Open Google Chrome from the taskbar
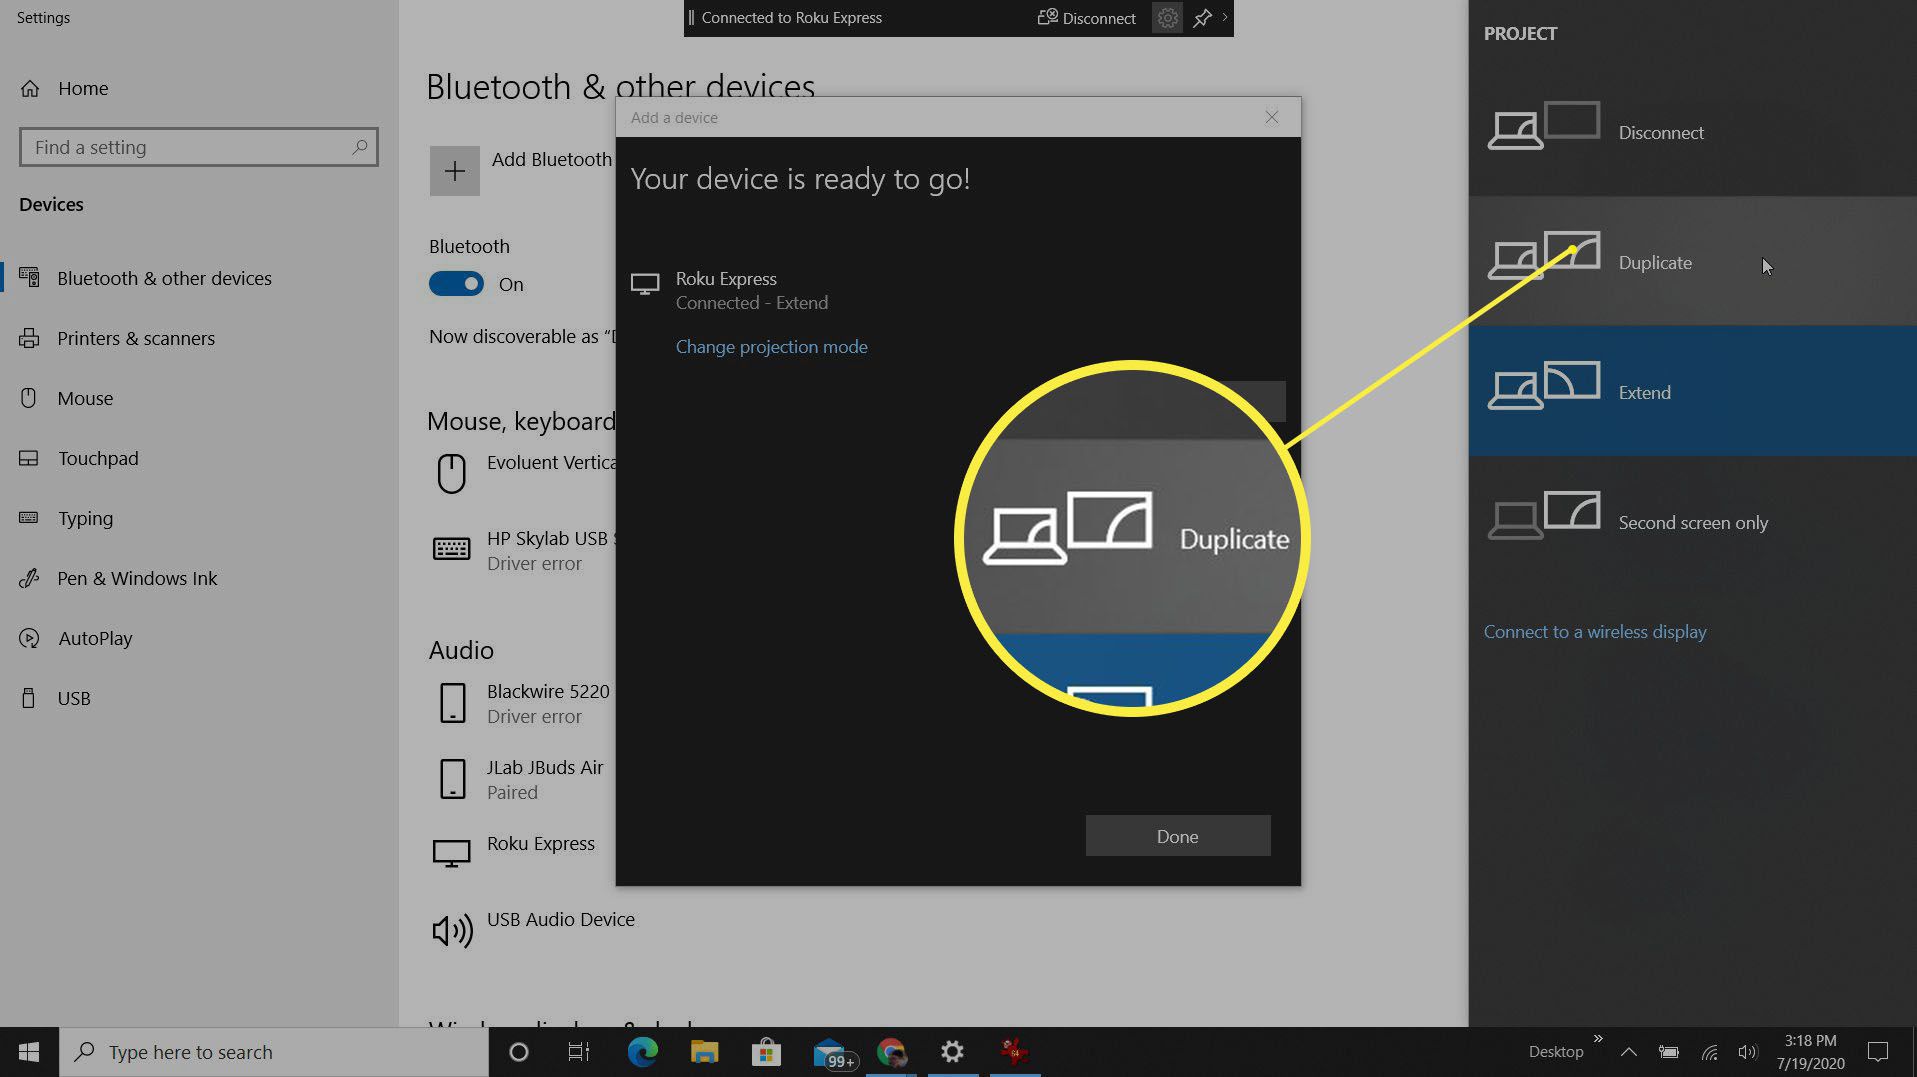 pos(890,1052)
